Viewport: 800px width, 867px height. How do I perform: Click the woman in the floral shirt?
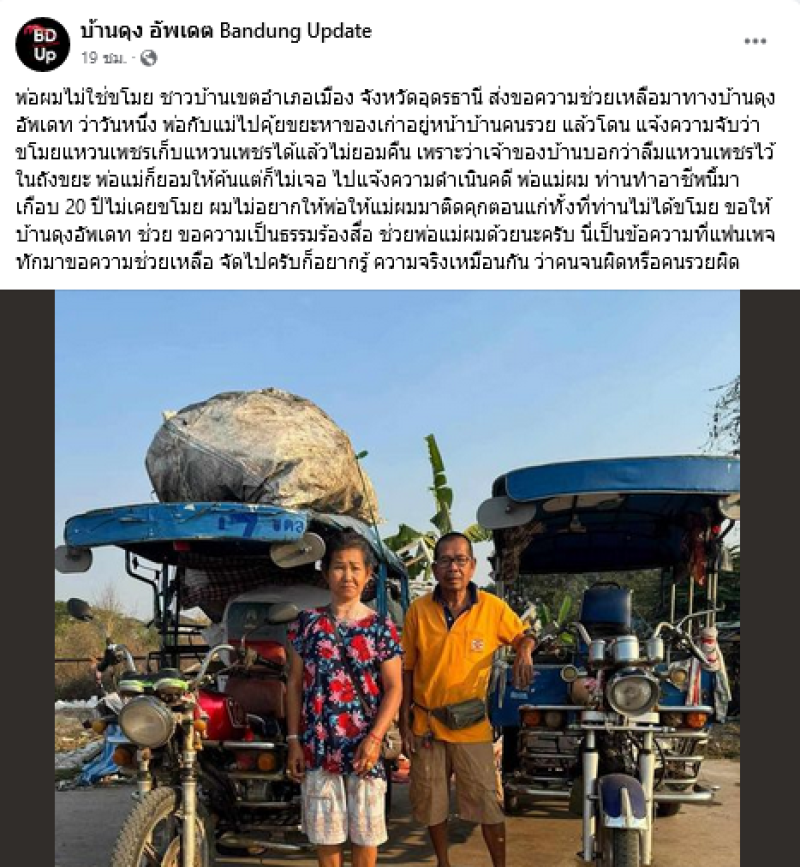pos(343,699)
